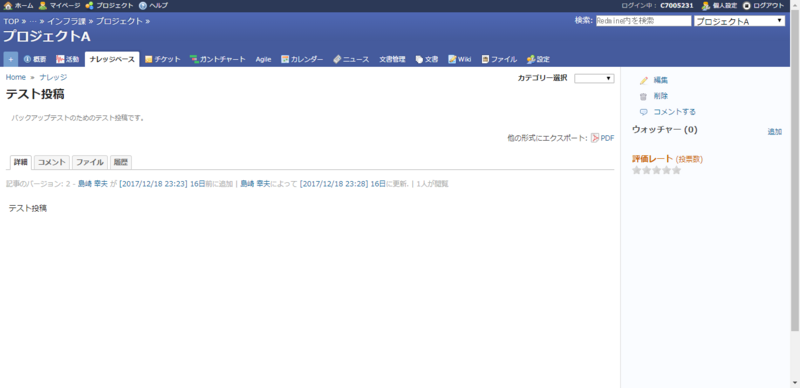Rate article with third star

click(x=657, y=171)
